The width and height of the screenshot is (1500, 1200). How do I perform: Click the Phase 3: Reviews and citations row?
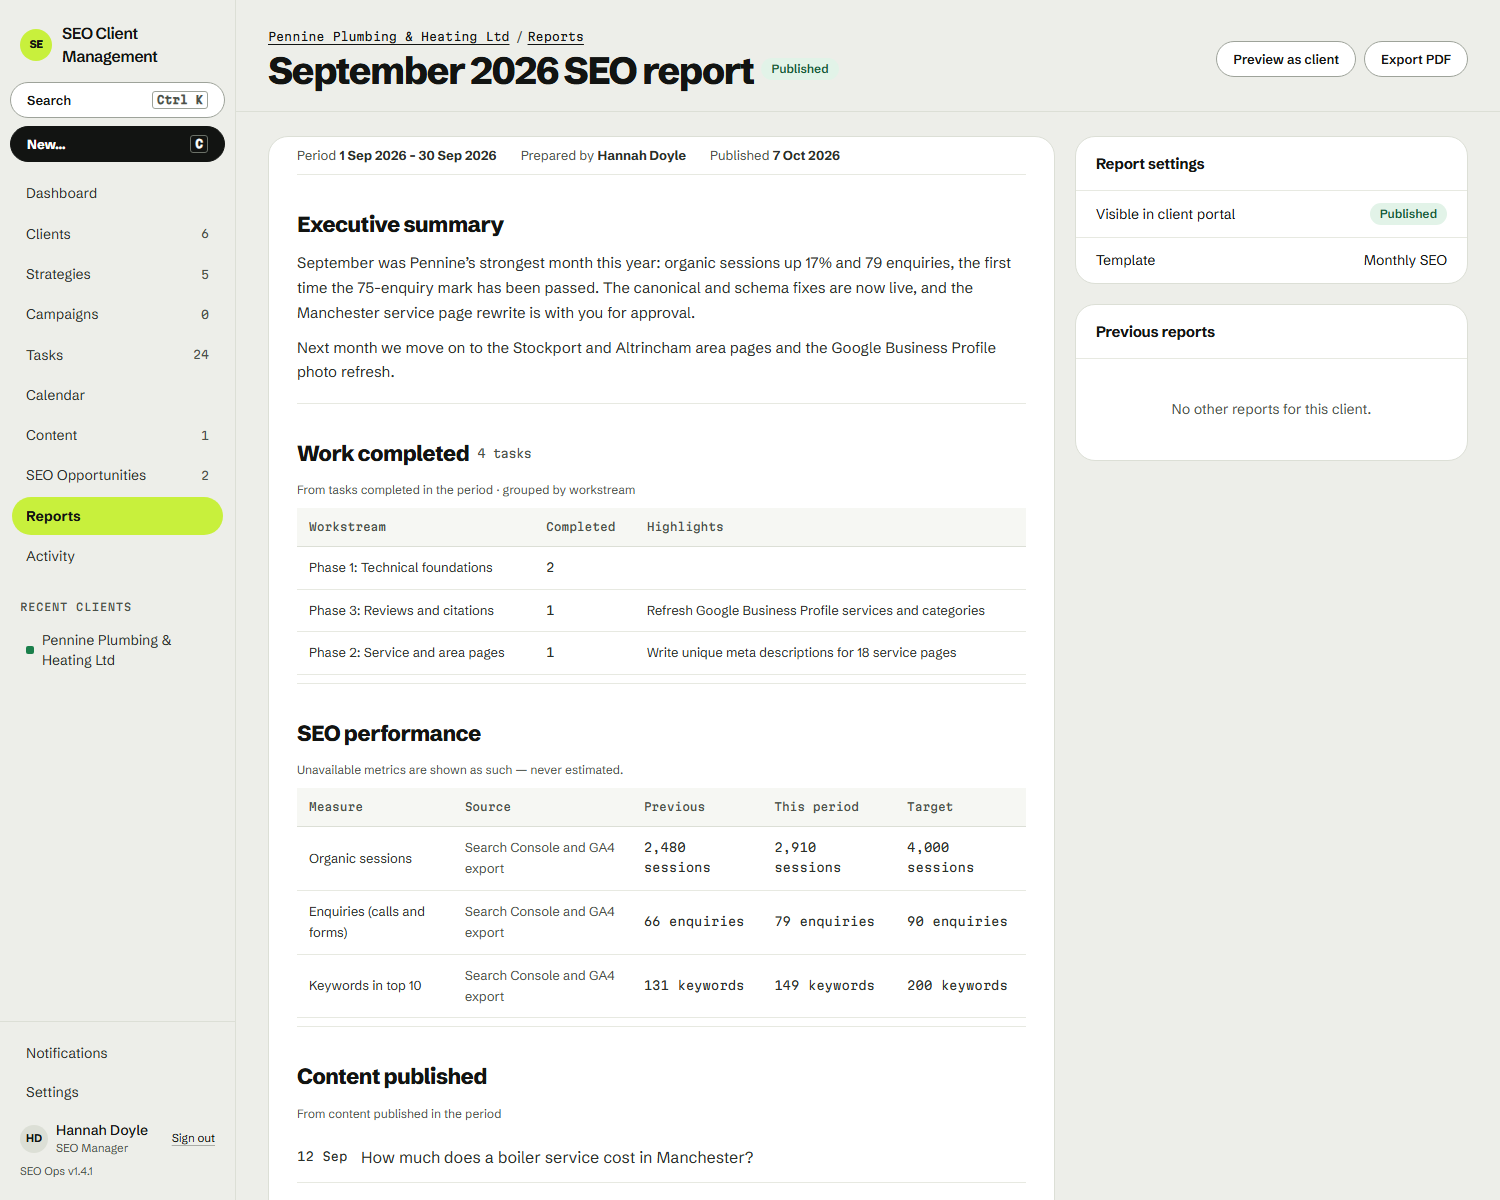tap(661, 611)
